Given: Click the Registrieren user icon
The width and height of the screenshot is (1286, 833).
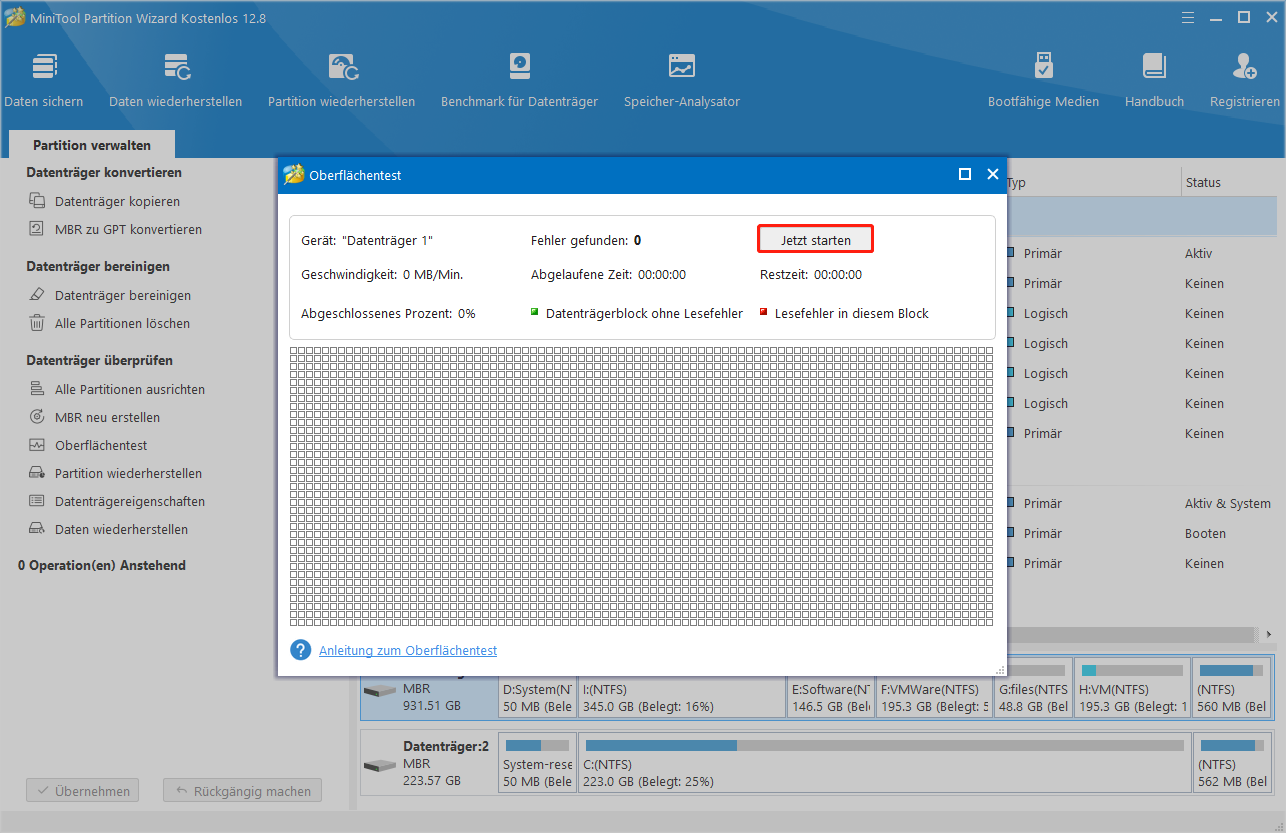Looking at the screenshot, I should click(1245, 67).
